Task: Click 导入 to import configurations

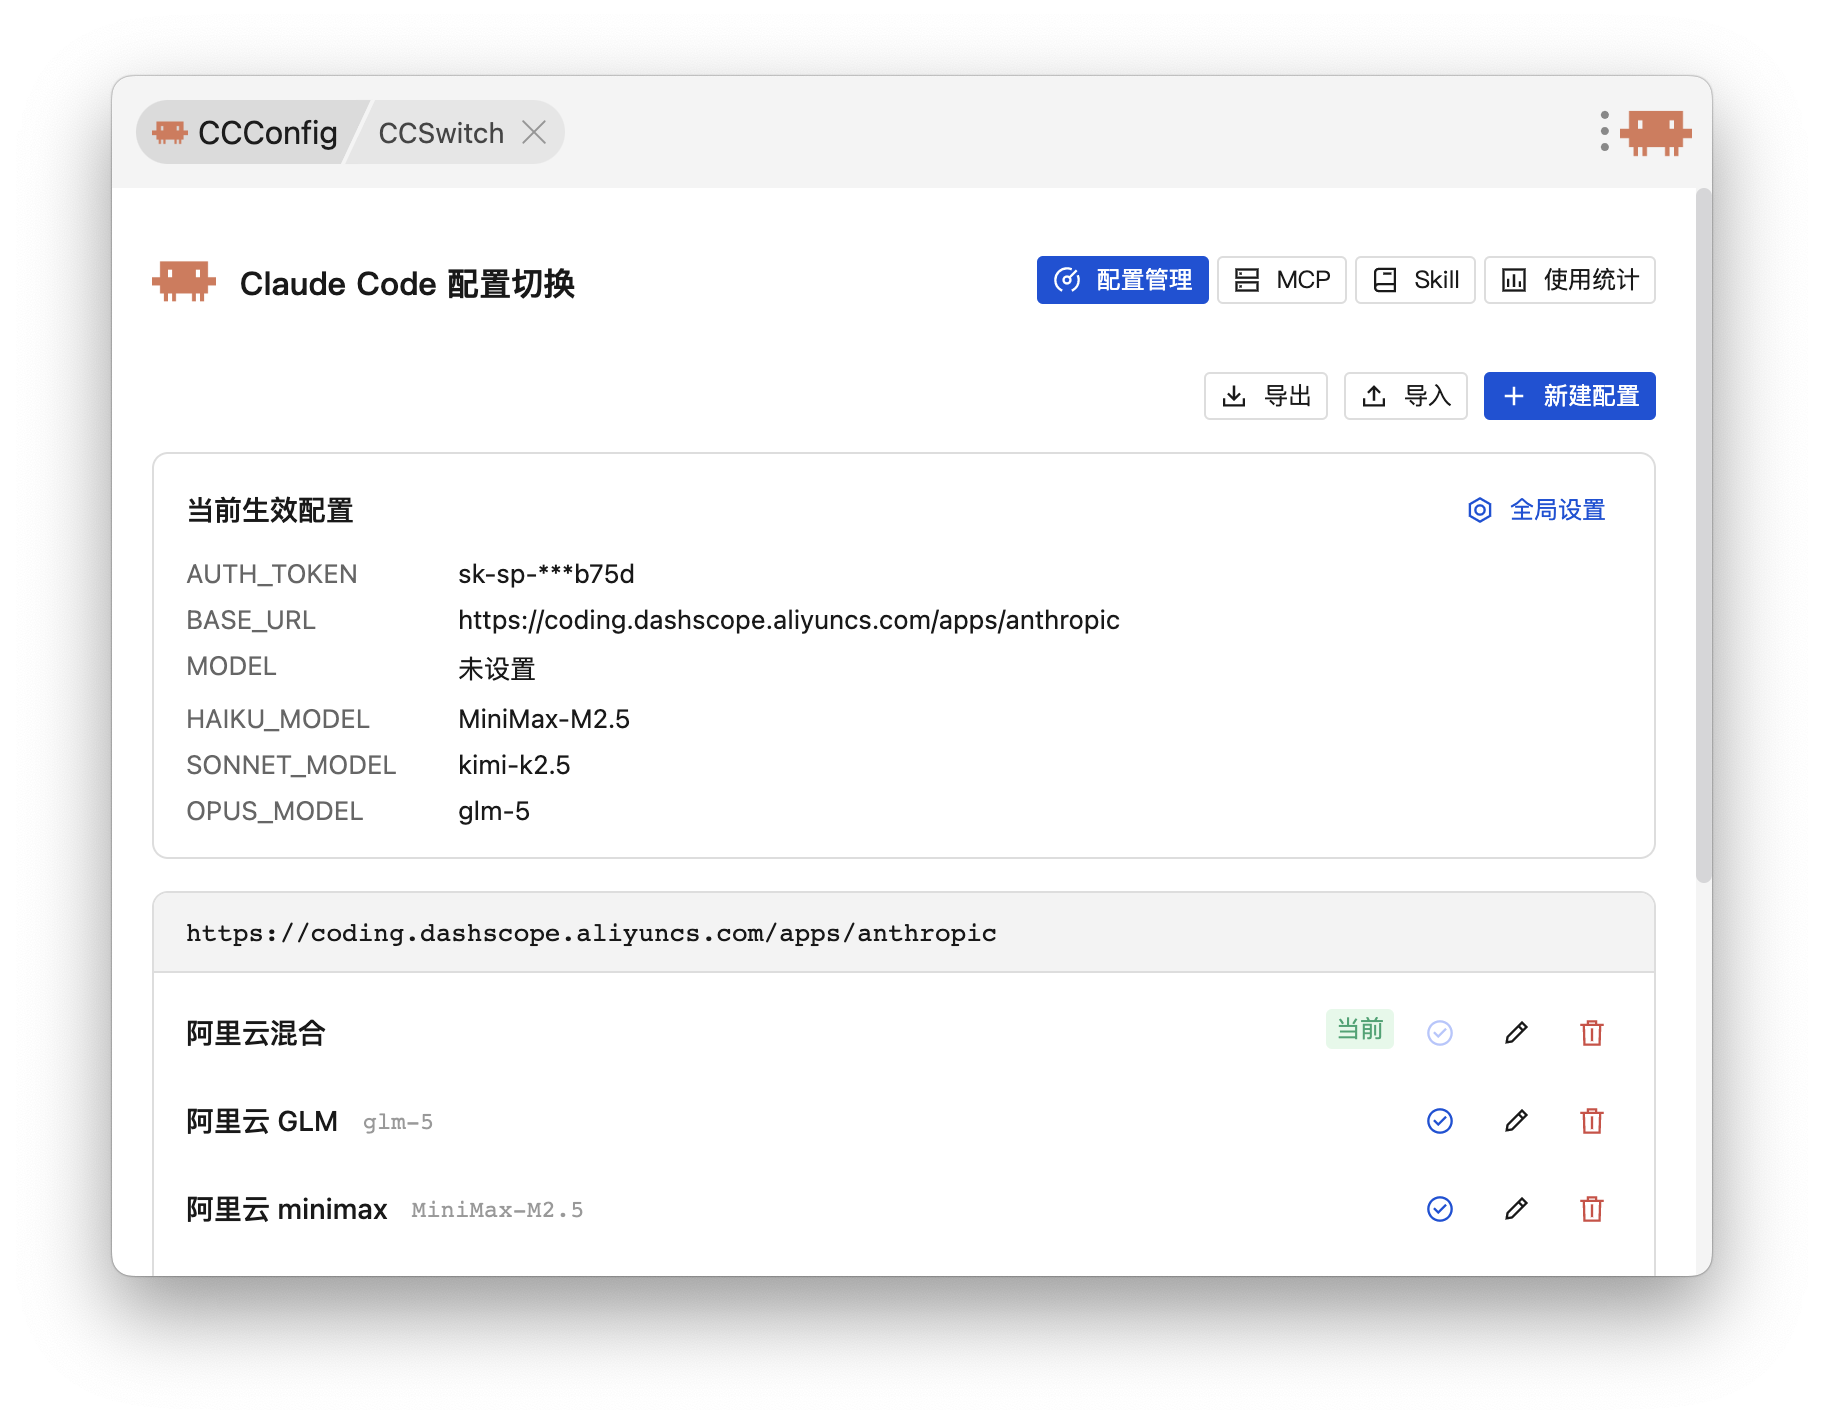Action: point(1405,396)
